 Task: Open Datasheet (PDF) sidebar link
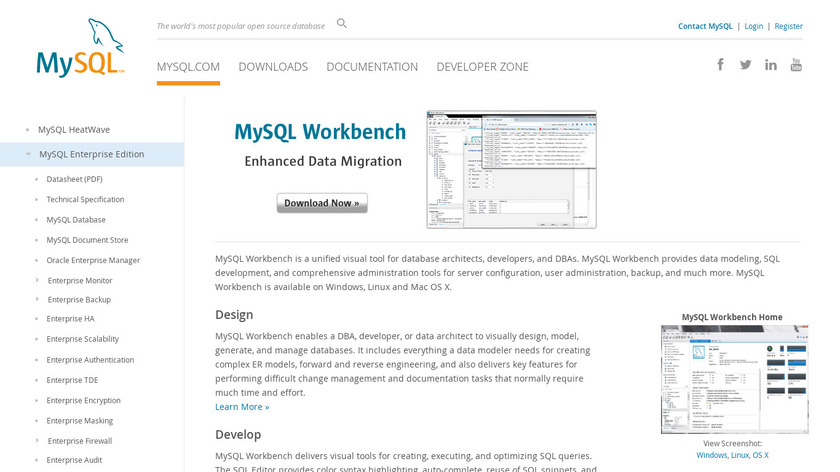pos(74,179)
